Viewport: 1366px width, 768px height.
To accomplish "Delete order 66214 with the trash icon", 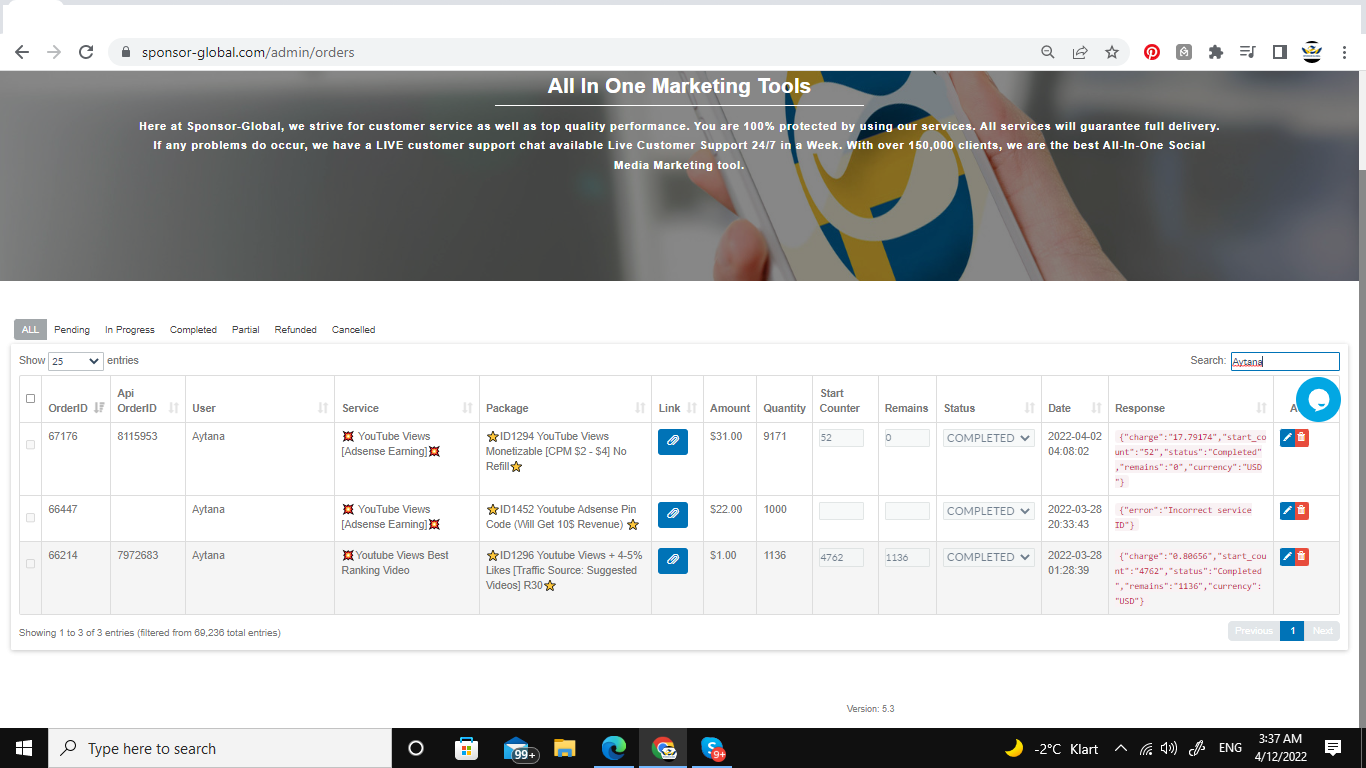I will 1301,556.
